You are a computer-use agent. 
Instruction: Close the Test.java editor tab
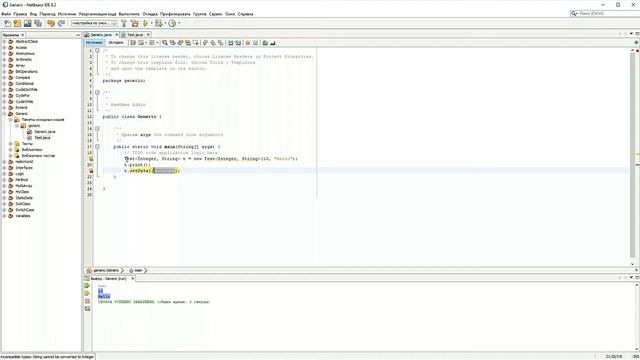[x=148, y=35]
